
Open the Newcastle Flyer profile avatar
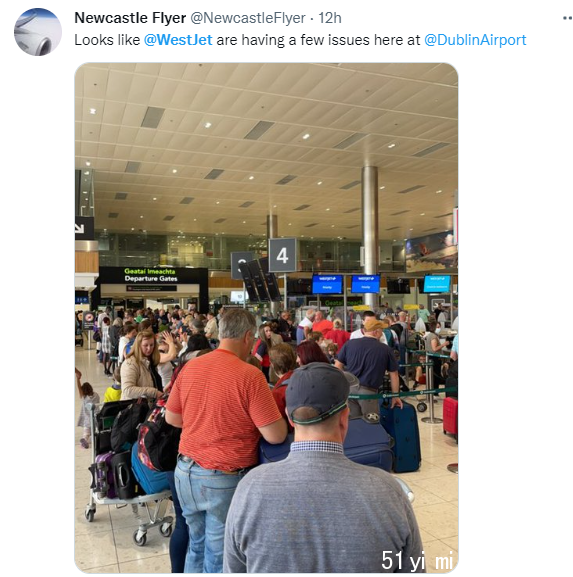38,32
